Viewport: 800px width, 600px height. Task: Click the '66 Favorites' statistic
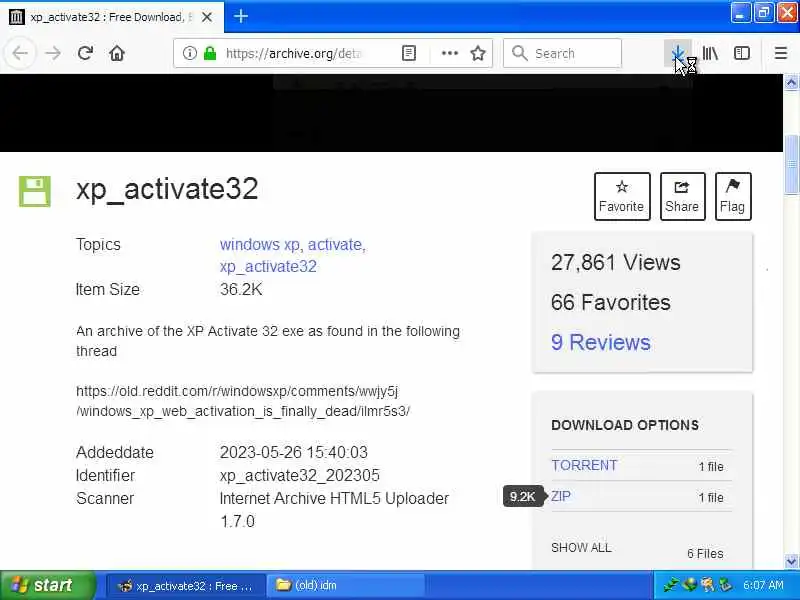611,303
